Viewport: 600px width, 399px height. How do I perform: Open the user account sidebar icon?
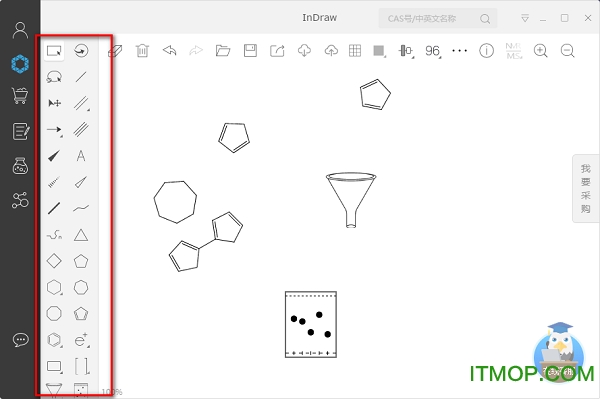[20, 30]
